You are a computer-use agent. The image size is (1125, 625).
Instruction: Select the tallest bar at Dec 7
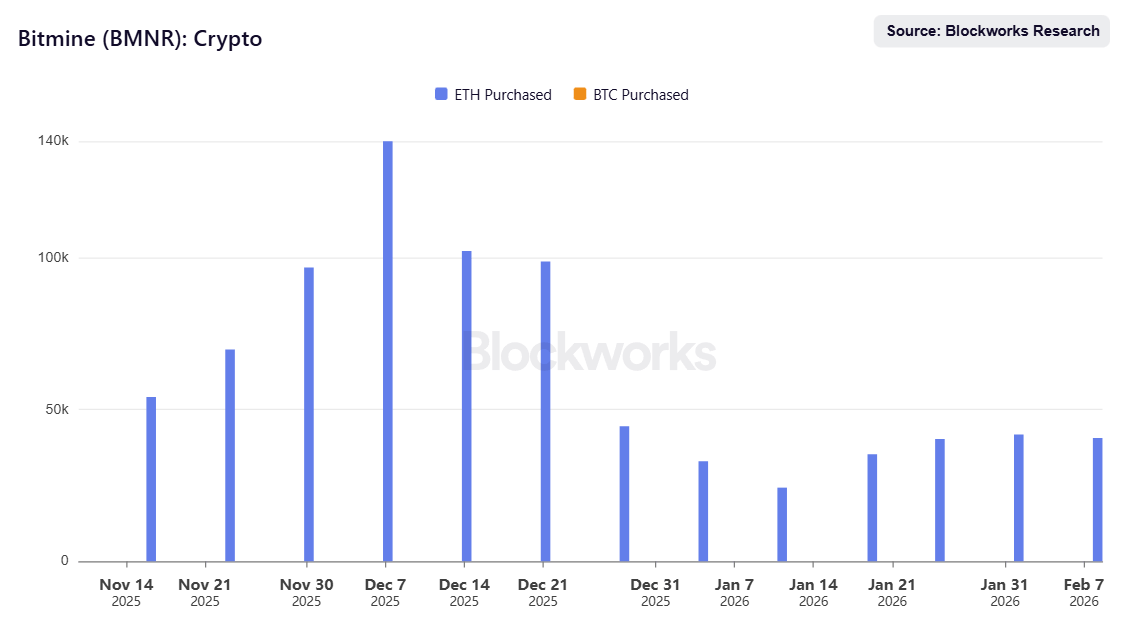[388, 350]
